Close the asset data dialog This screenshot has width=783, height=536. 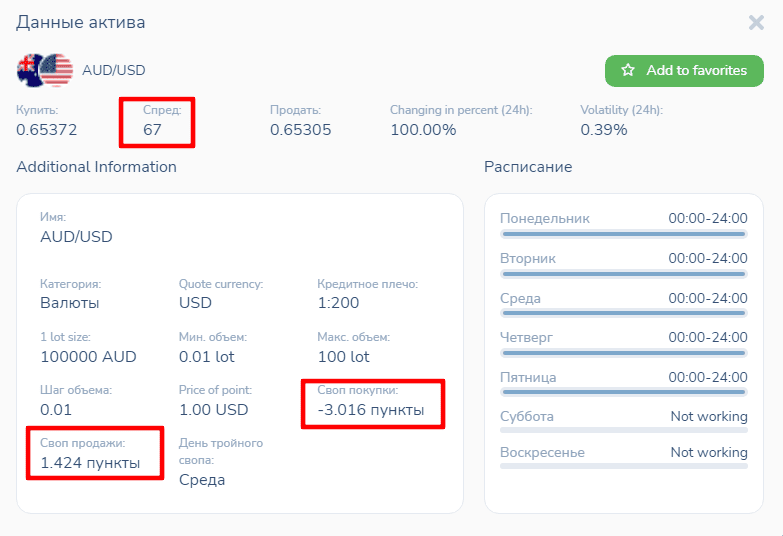pyautogui.click(x=756, y=22)
